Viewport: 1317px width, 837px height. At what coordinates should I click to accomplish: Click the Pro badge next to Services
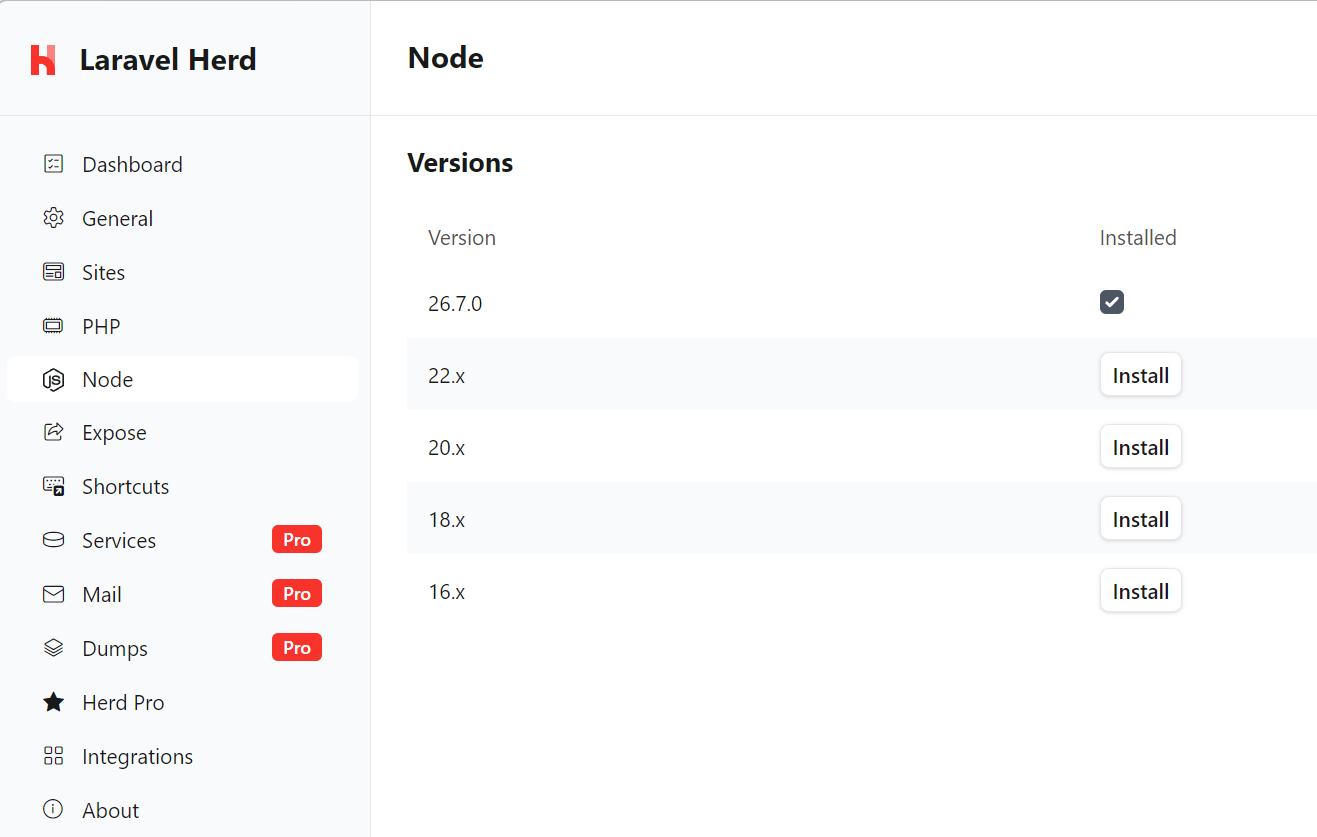(297, 540)
